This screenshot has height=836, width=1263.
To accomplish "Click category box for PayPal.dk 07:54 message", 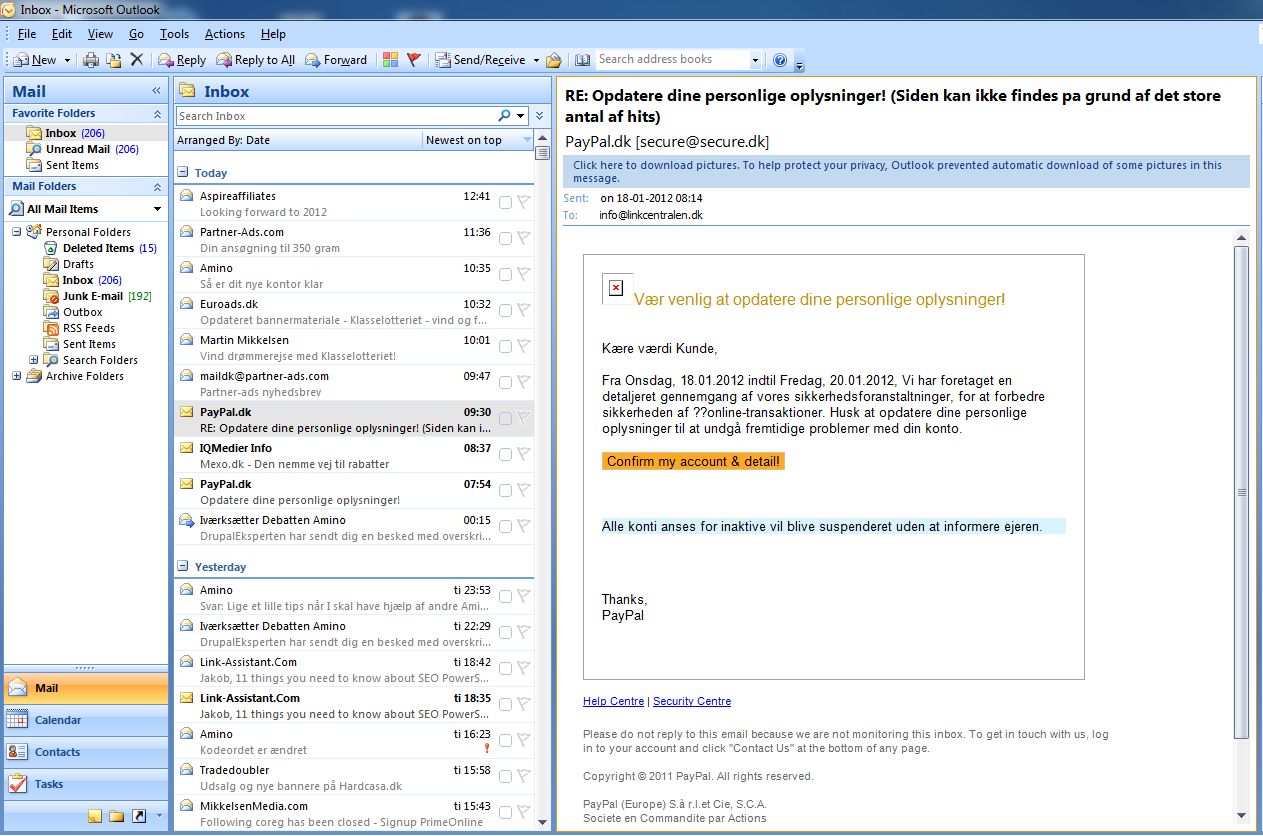I will (x=505, y=491).
